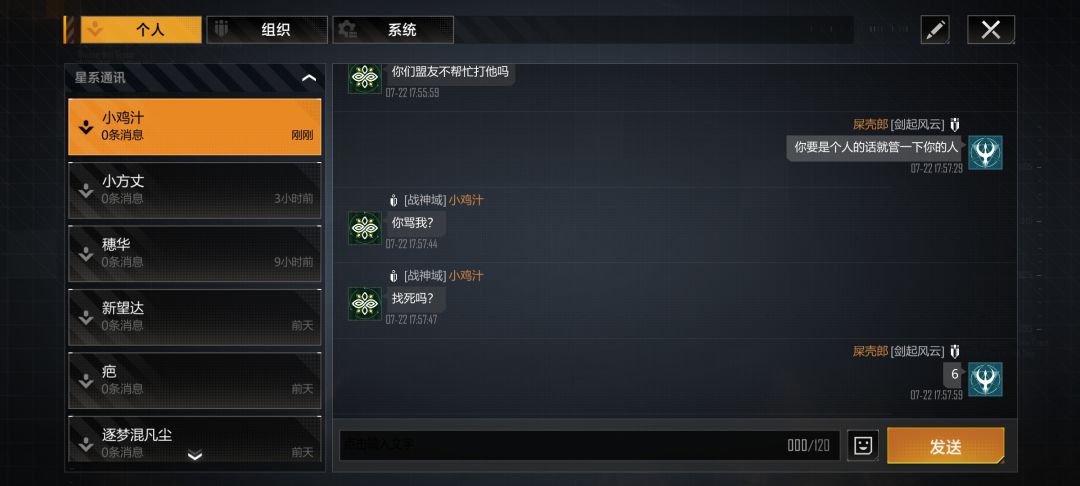Image resolution: width=1080 pixels, height=486 pixels.
Task: Click the arrow icon on 新望达 contact
Action: 85,317
